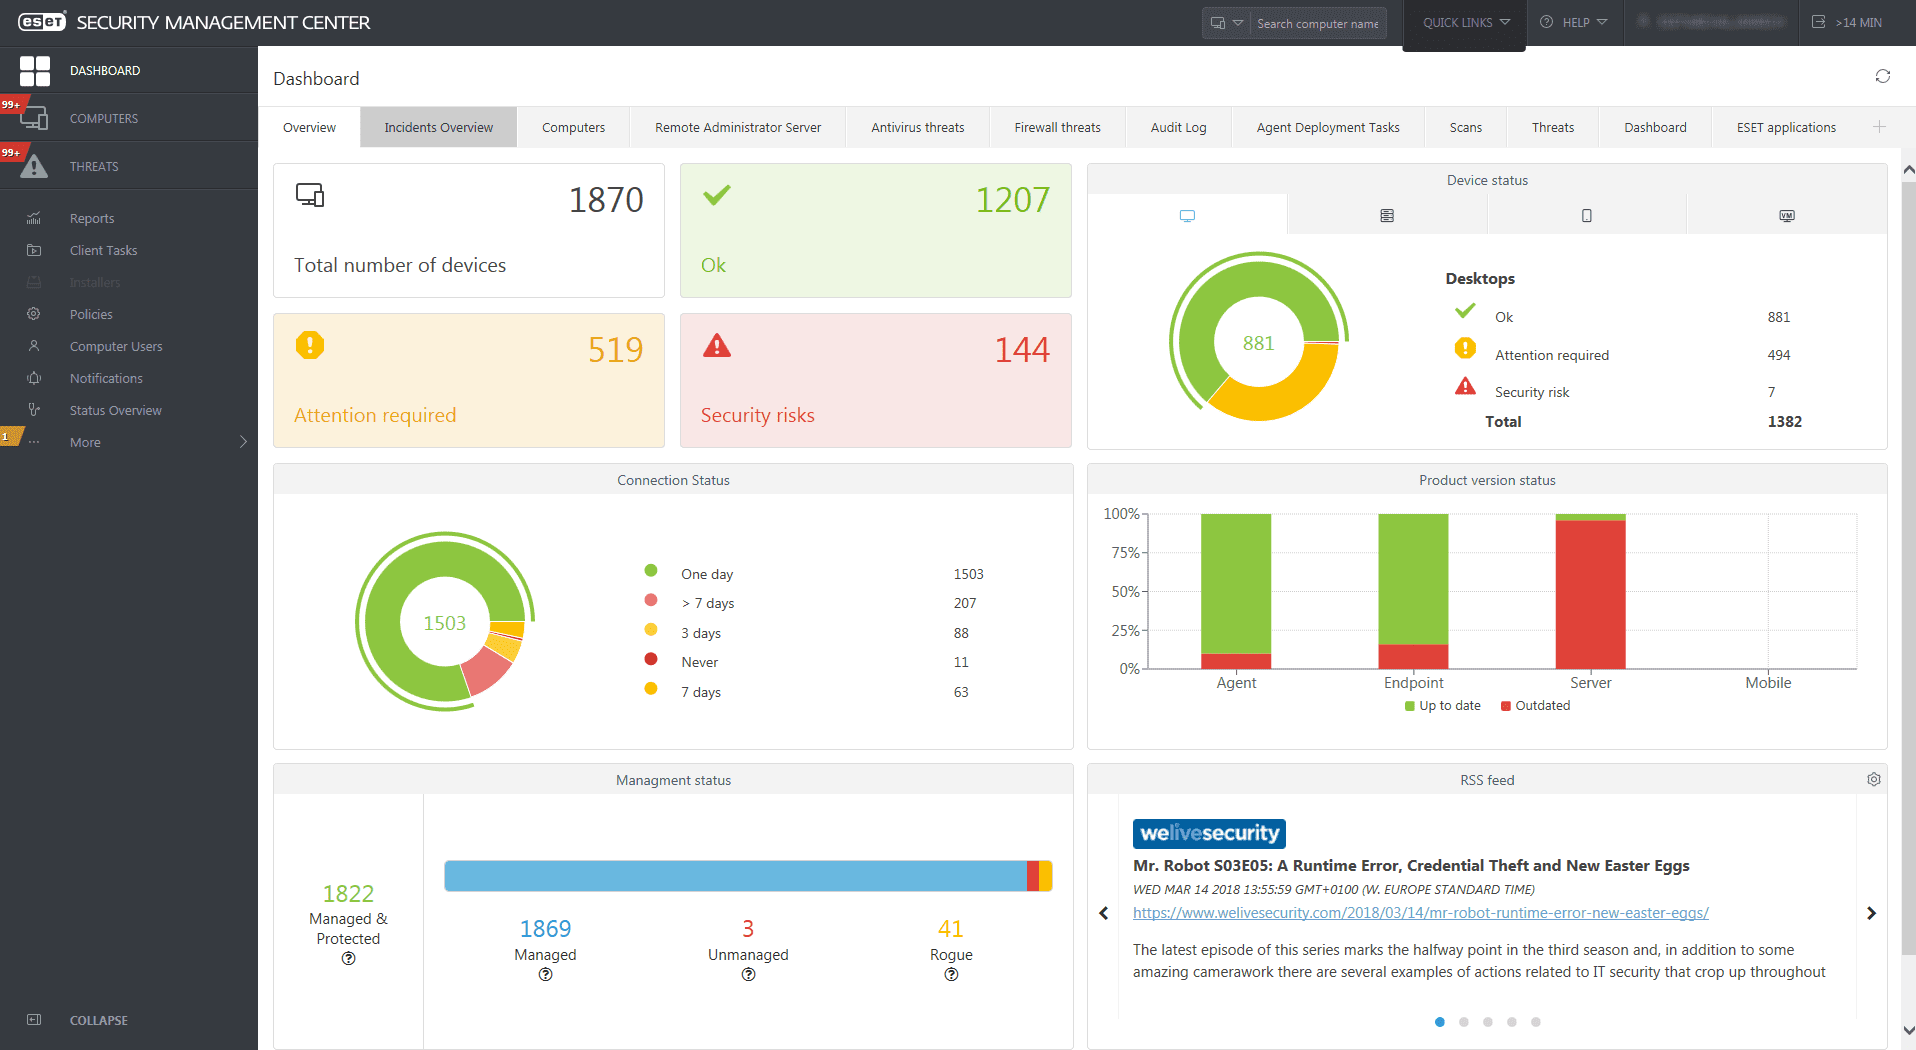Open Client Tasks from the sidebar
Screen dimensions: 1916x1050
click(103, 250)
